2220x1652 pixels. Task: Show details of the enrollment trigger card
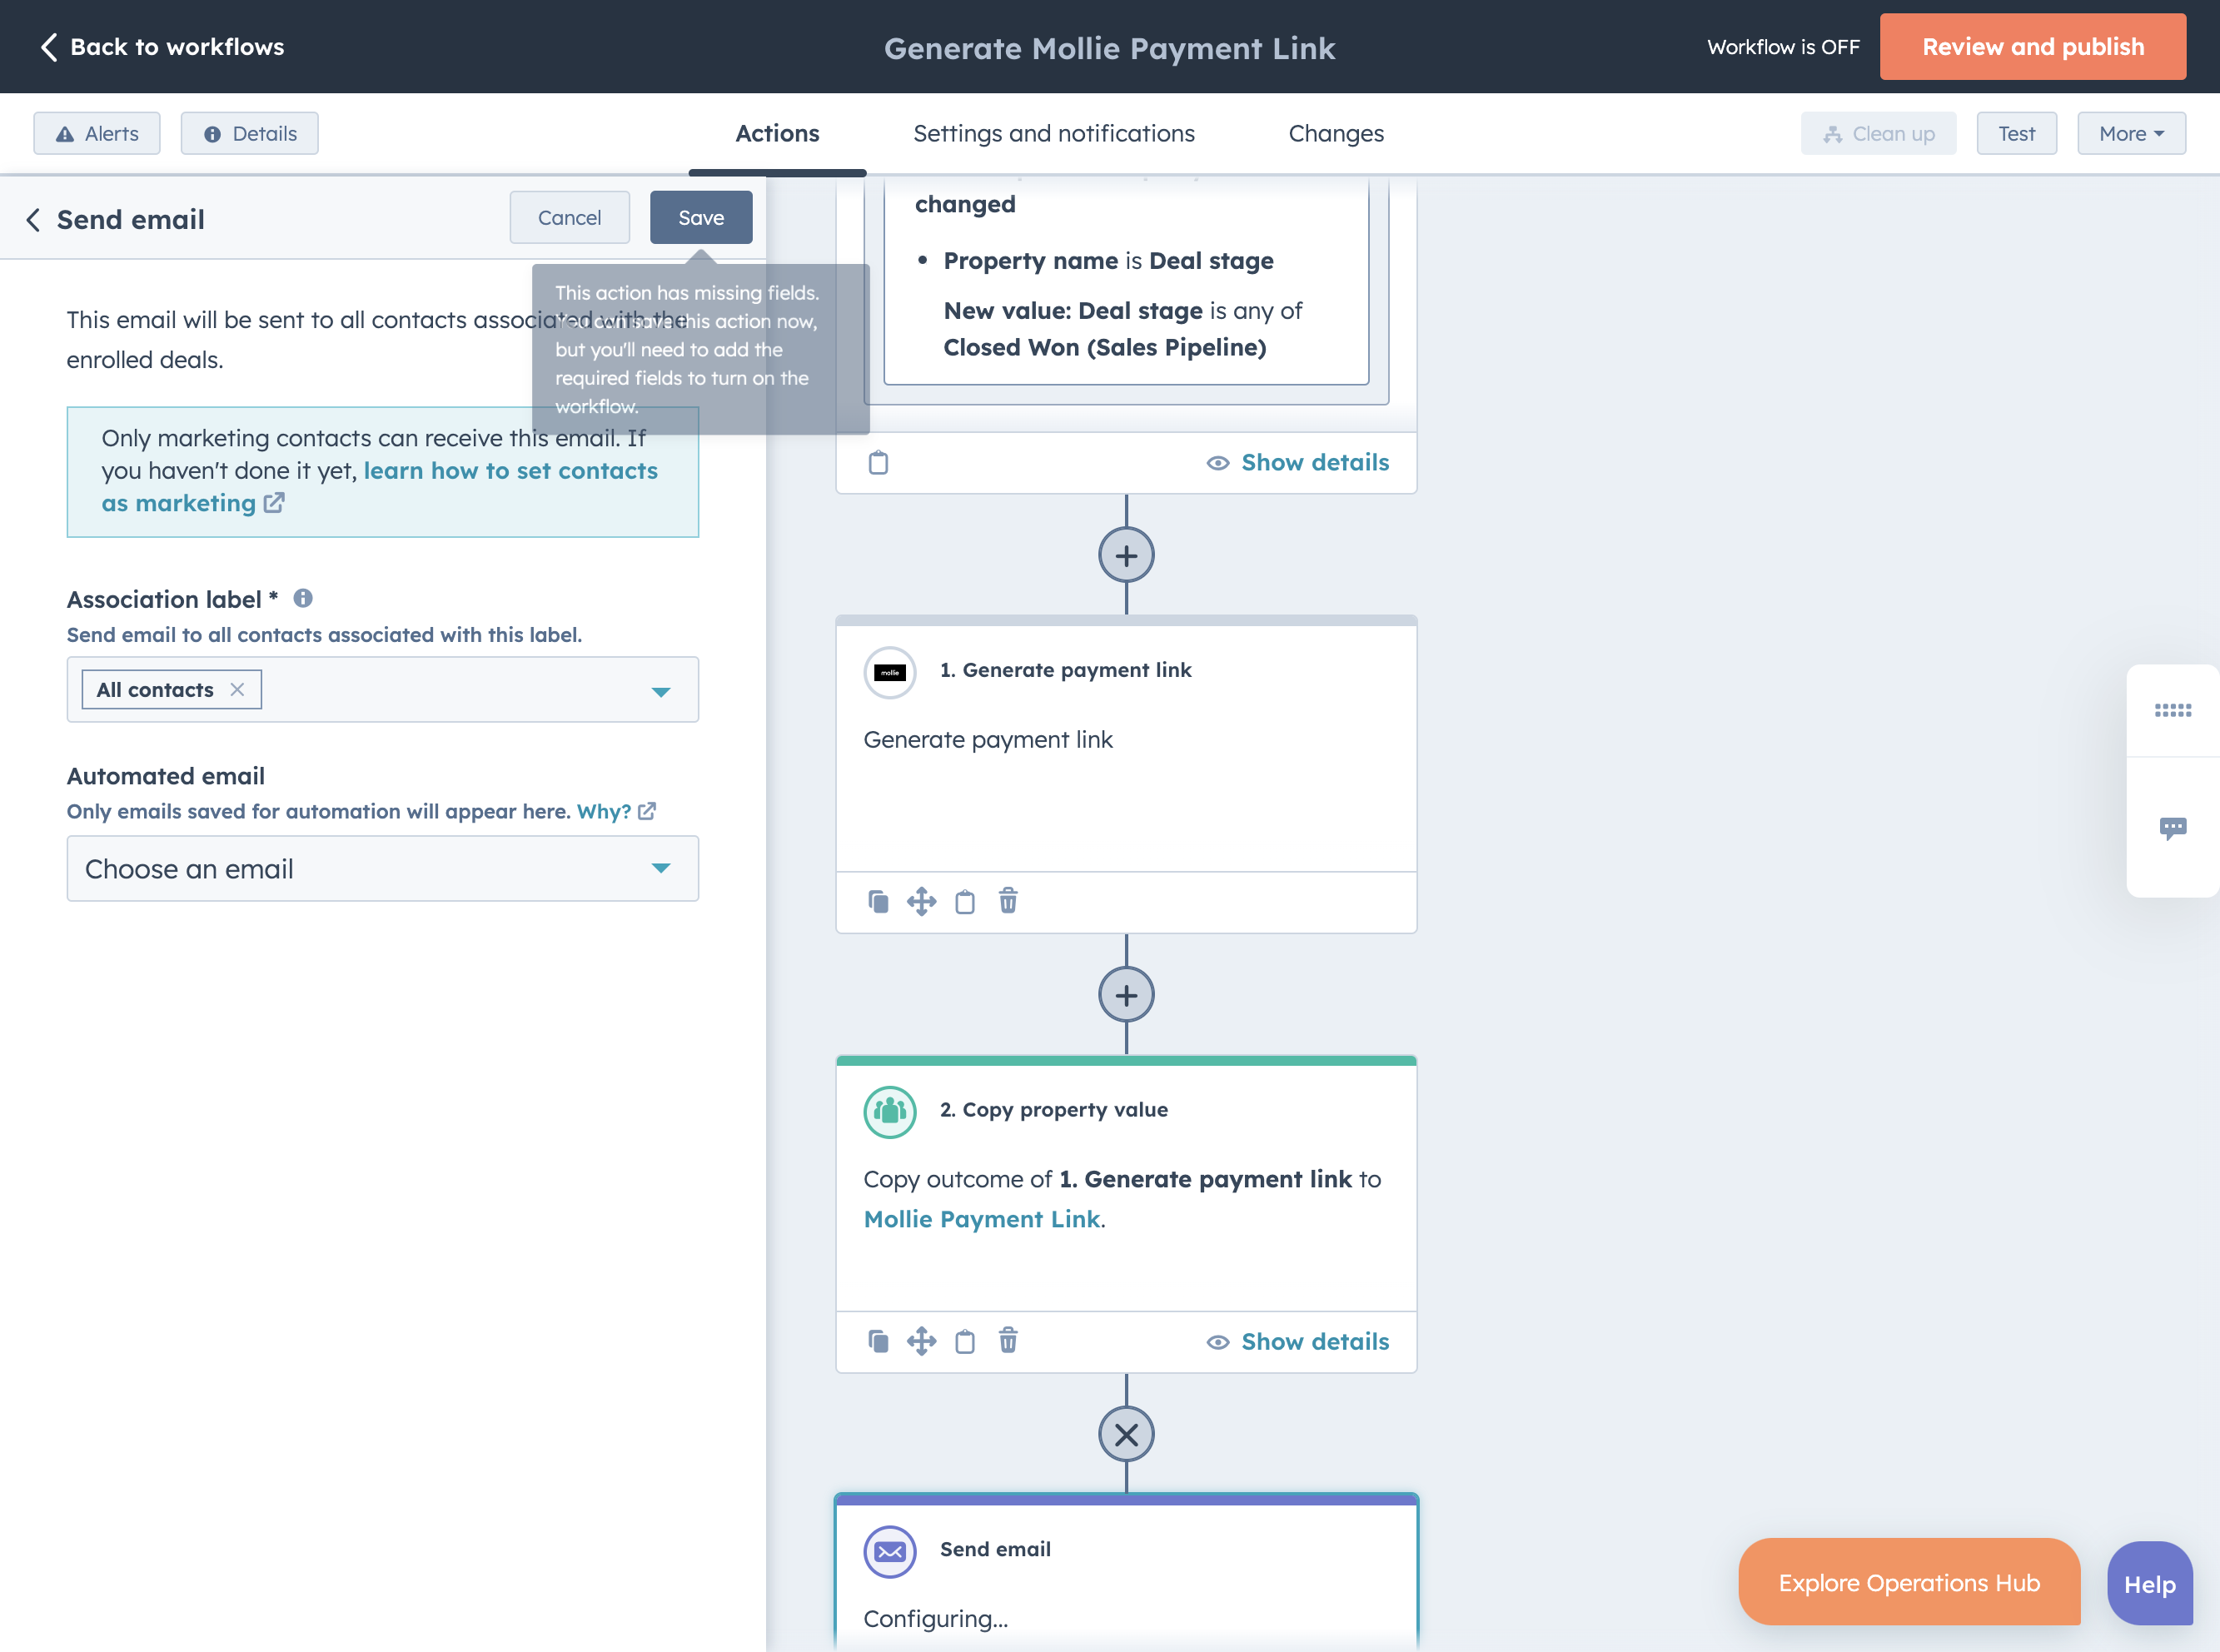[1298, 462]
